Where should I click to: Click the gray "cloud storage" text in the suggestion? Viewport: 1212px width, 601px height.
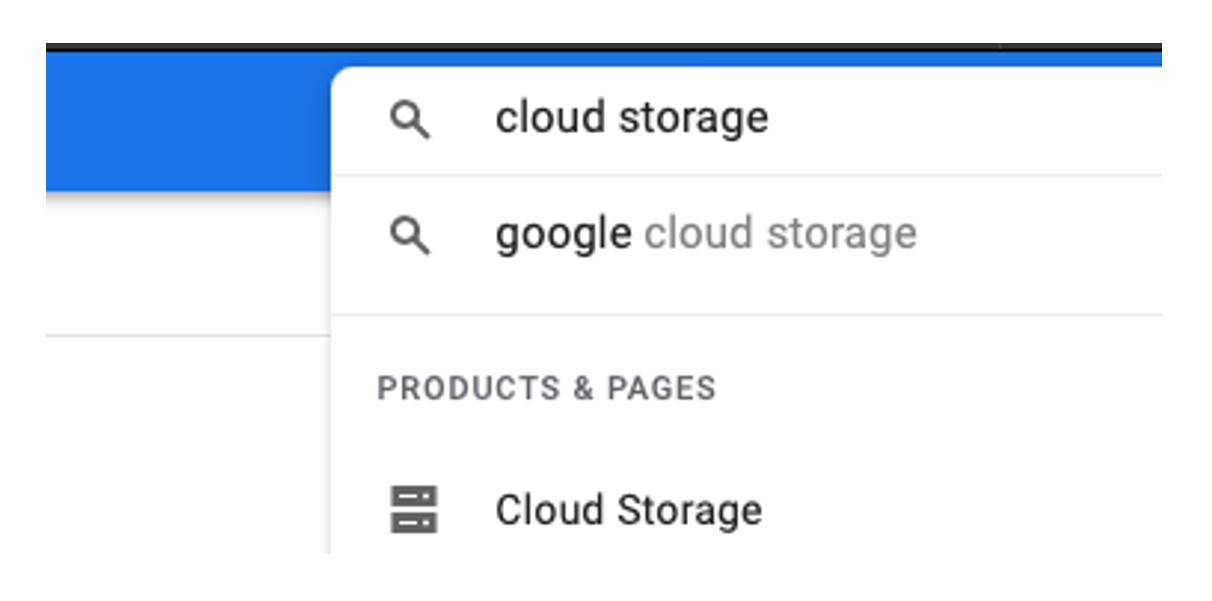tap(780, 235)
